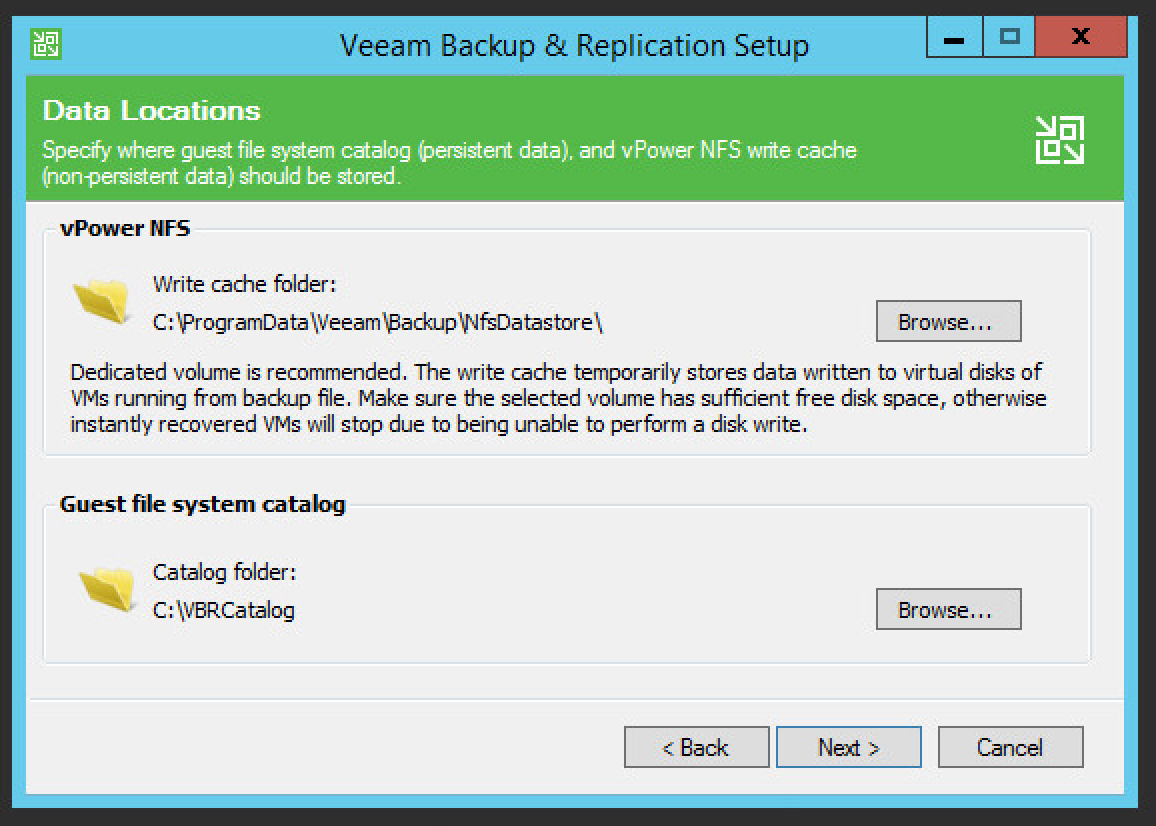Maximize the Veeam setup window
1156x826 pixels.
[x=1010, y=39]
